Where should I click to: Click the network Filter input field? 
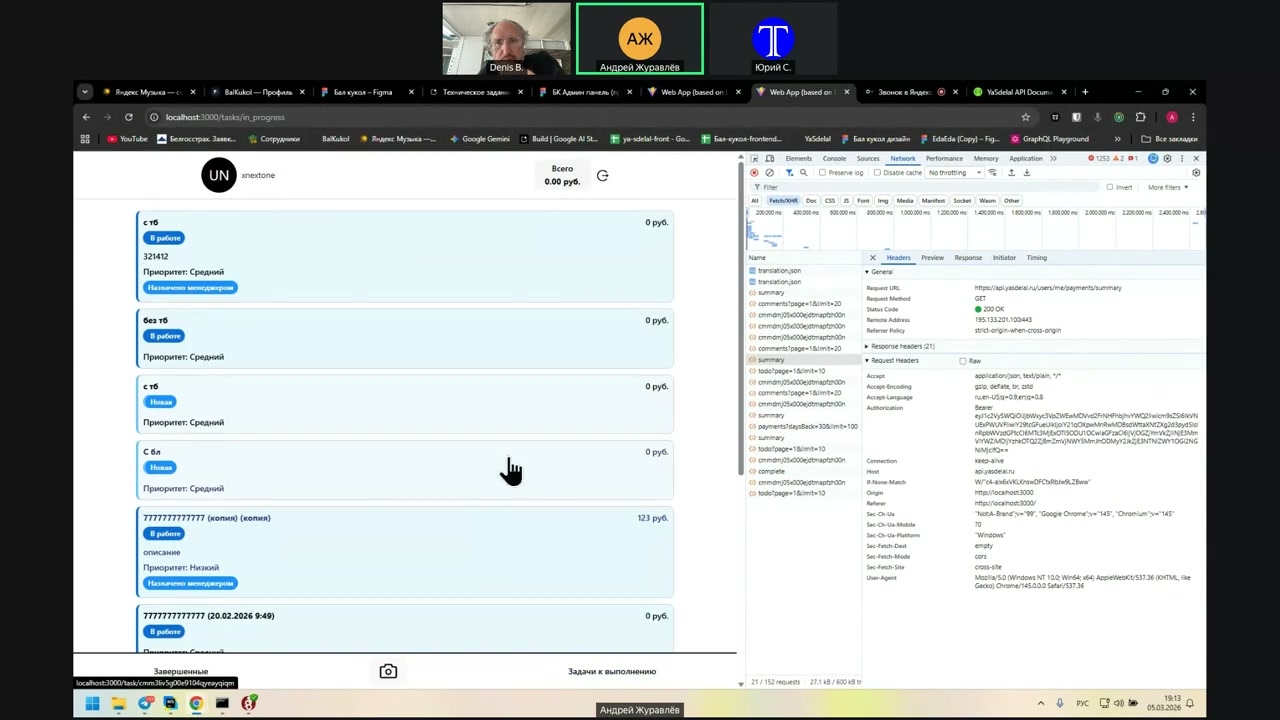900,187
